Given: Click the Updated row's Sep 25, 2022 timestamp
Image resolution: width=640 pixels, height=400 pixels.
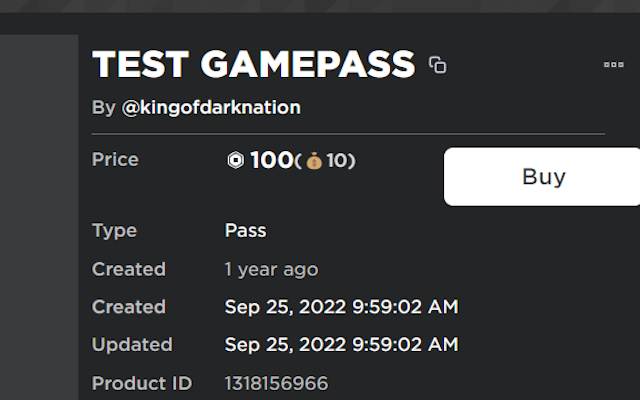Looking at the screenshot, I should click(x=341, y=345).
